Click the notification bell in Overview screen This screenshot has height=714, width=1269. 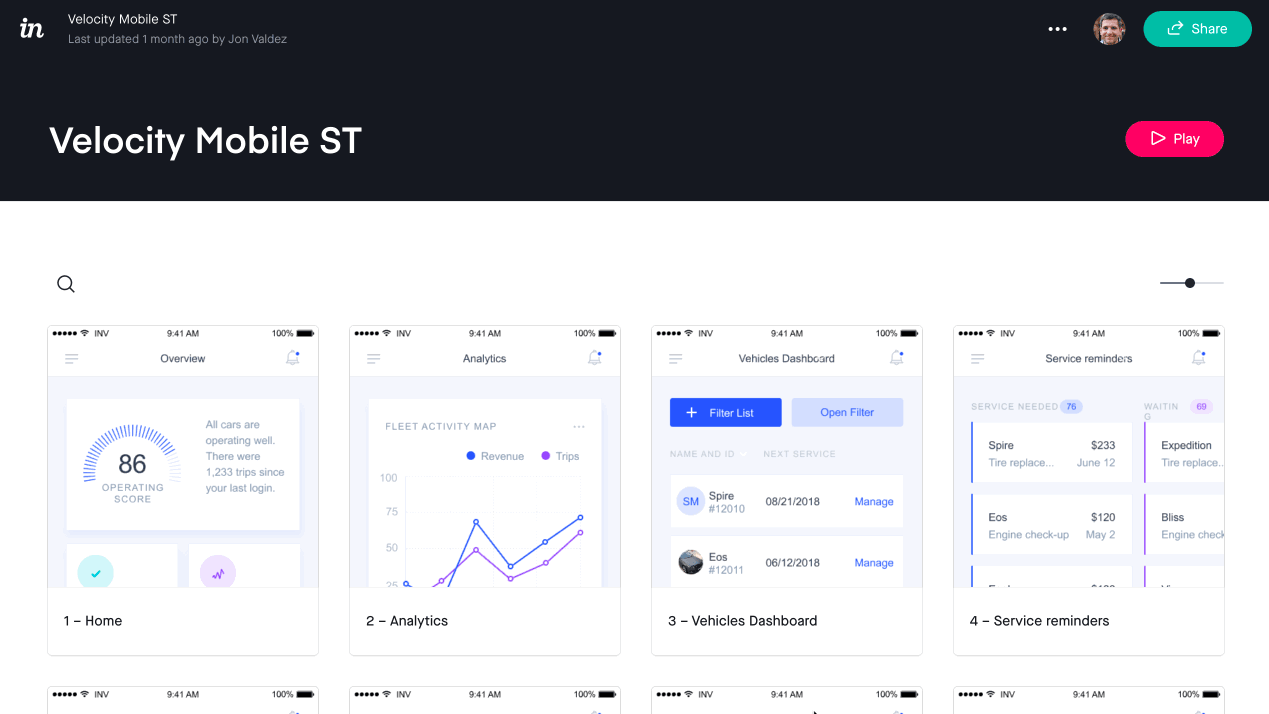pyautogui.click(x=293, y=358)
